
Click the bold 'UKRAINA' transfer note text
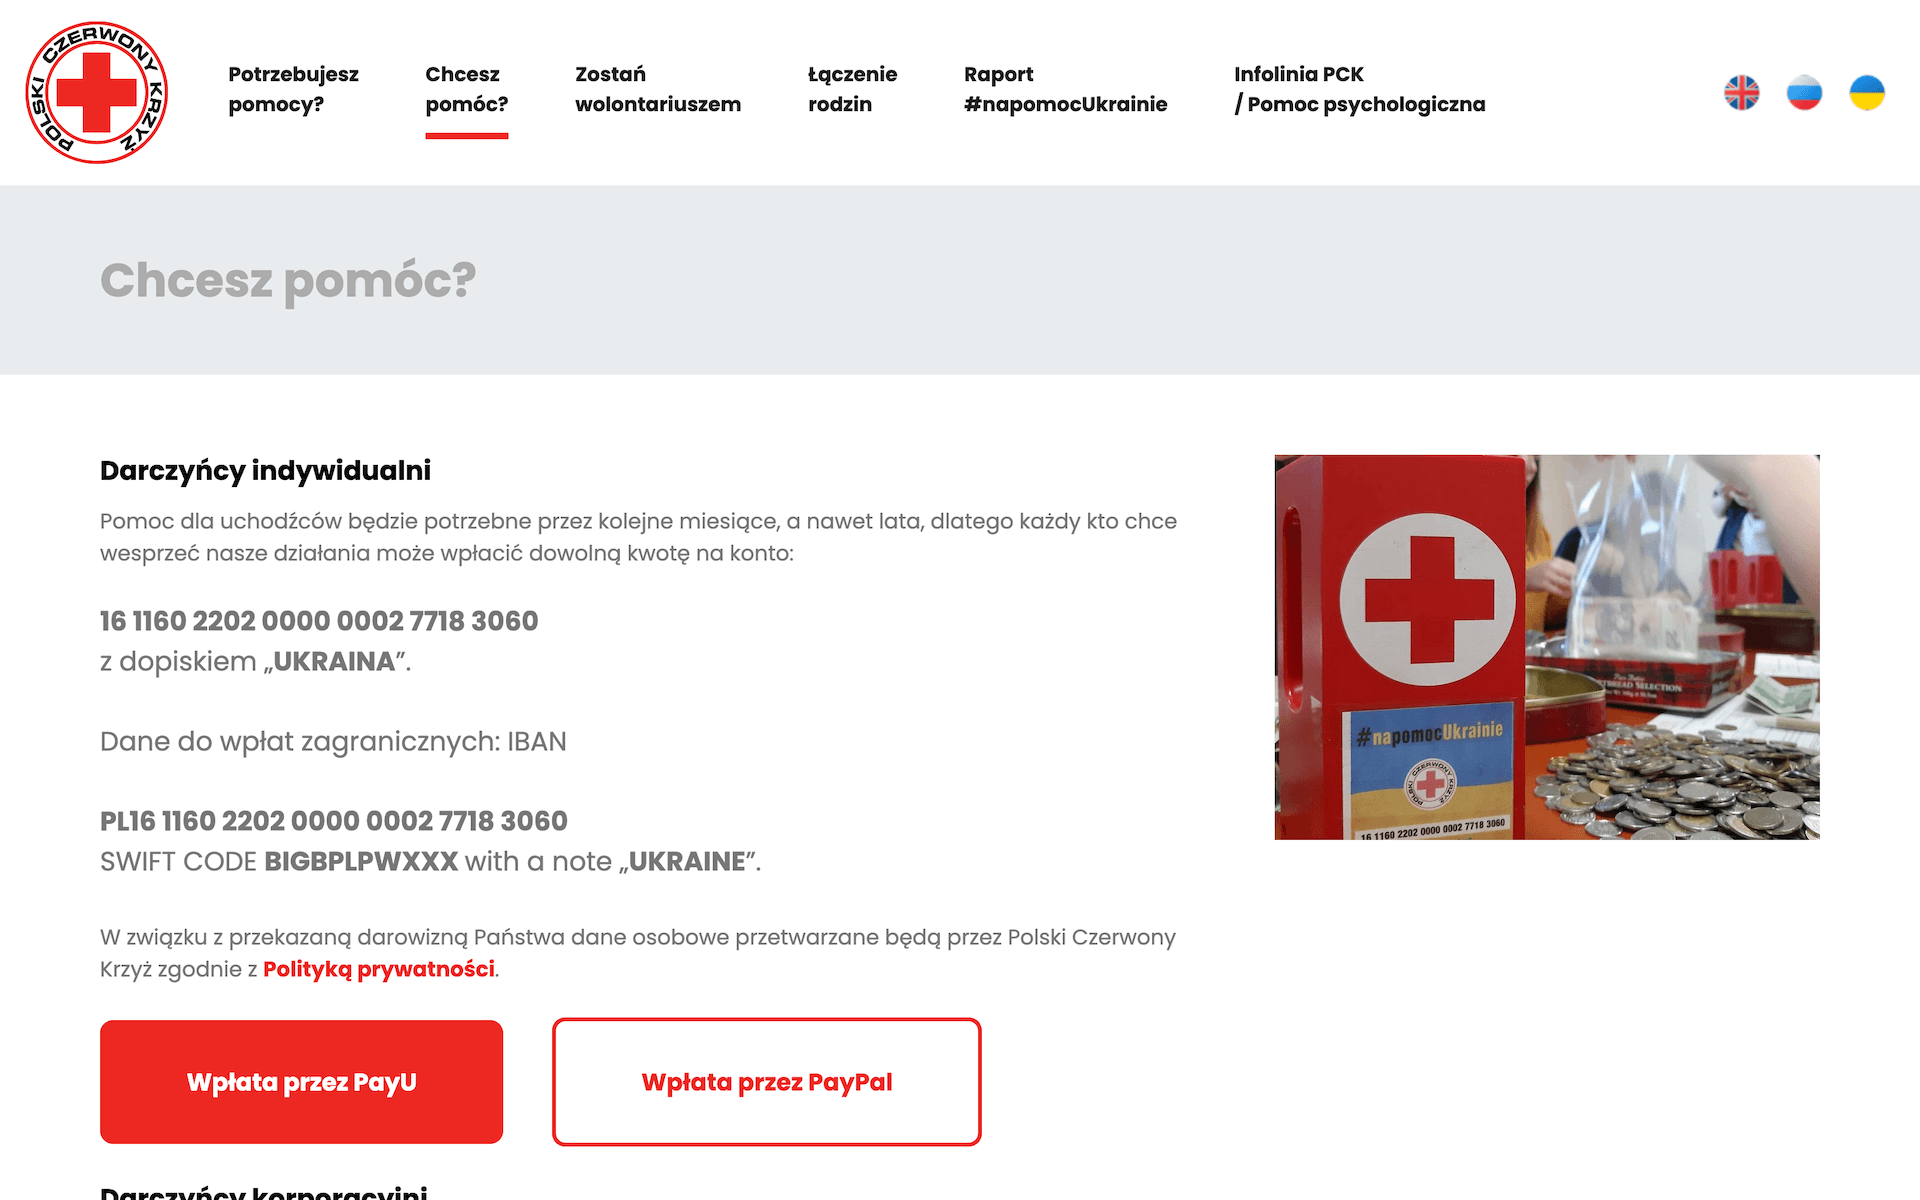[x=334, y=661]
